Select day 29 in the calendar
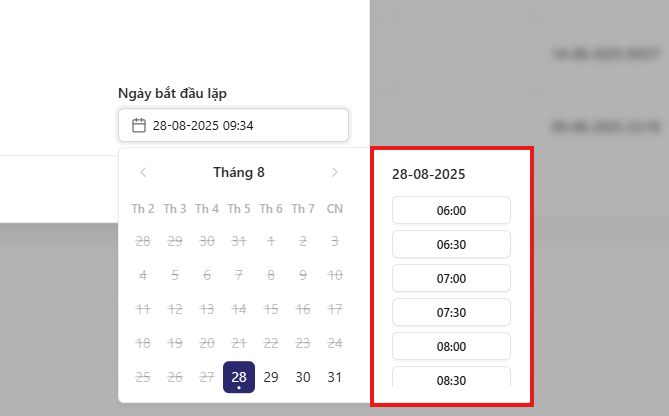Screen dimensions: 669x416 (x=271, y=377)
